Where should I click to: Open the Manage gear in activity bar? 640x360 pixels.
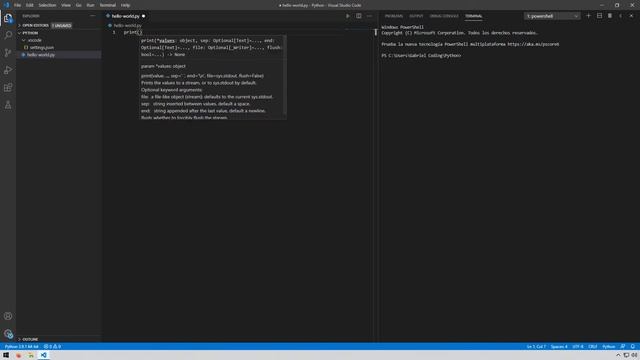click(x=8, y=333)
